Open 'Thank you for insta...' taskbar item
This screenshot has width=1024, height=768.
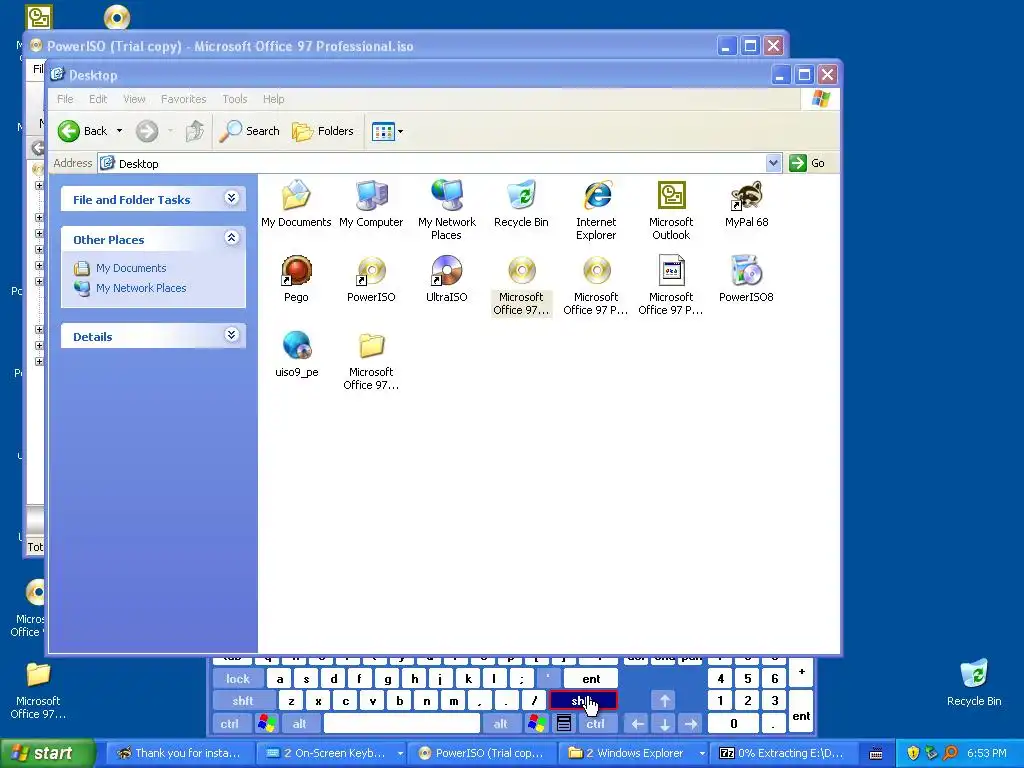pos(180,753)
